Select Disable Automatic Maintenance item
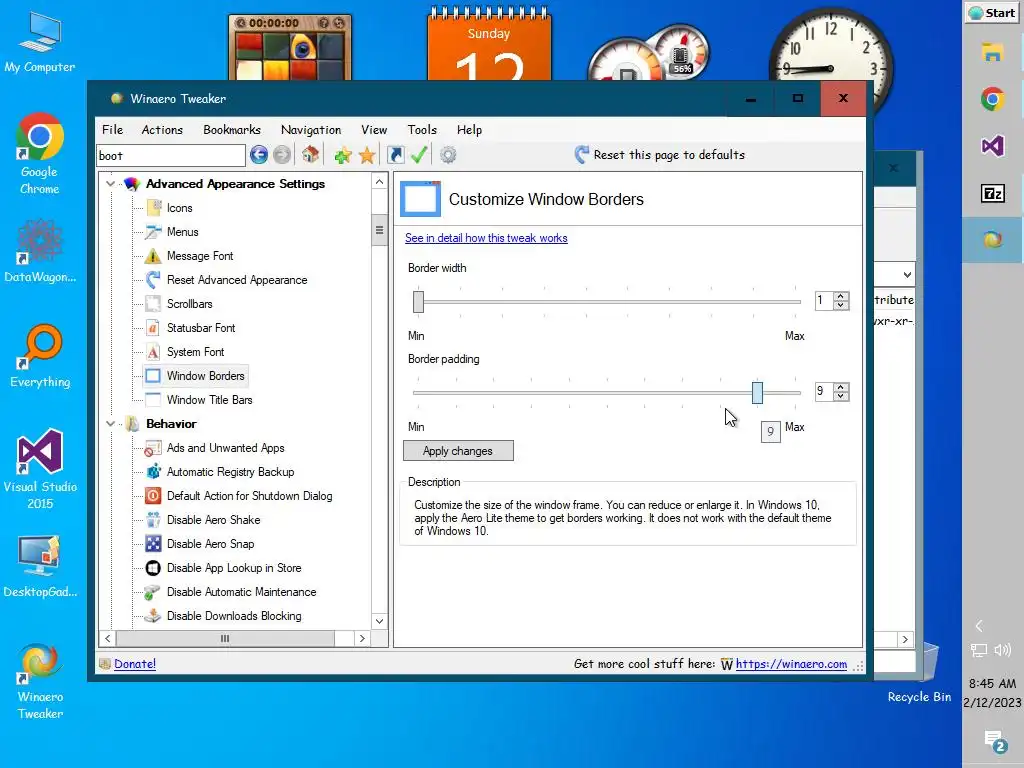The height and width of the screenshot is (768, 1024). pyautogui.click(x=242, y=592)
